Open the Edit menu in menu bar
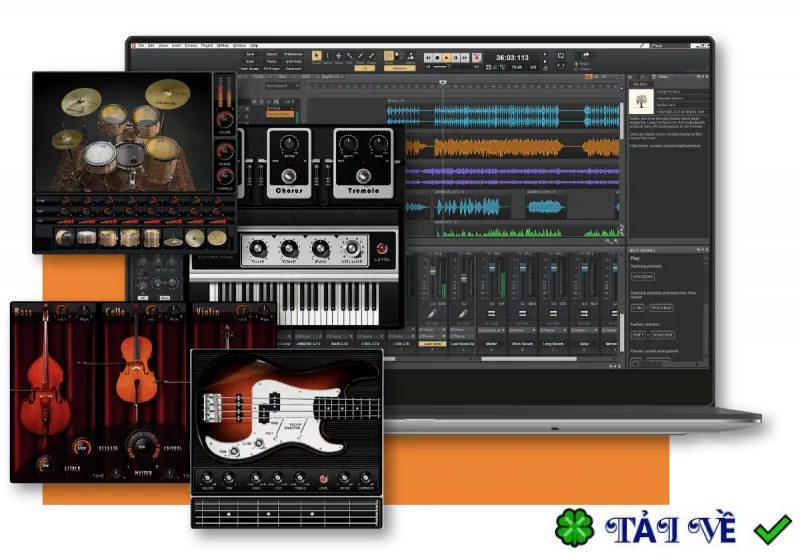The width and height of the screenshot is (800, 555). click(x=152, y=45)
